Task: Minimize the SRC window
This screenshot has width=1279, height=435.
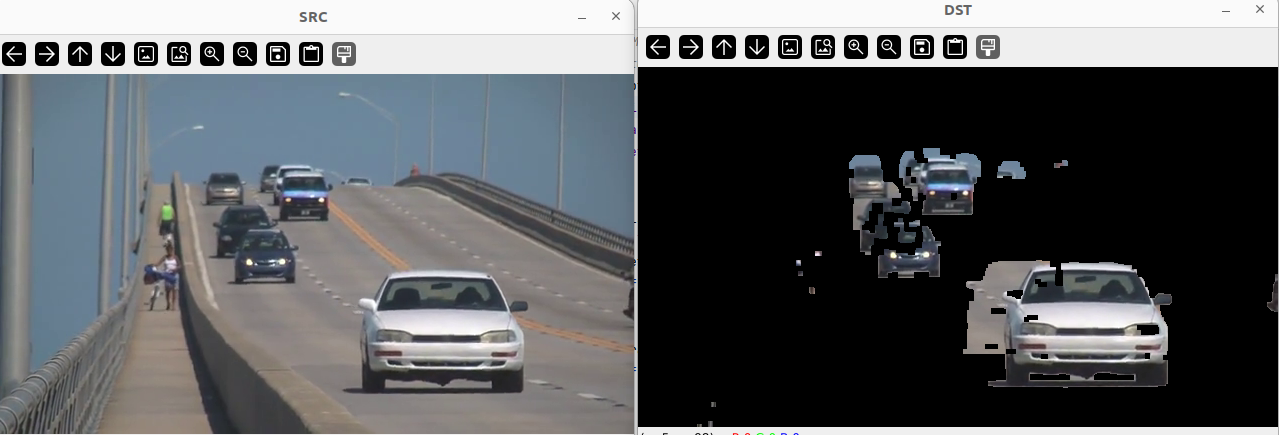Action: coord(581,17)
